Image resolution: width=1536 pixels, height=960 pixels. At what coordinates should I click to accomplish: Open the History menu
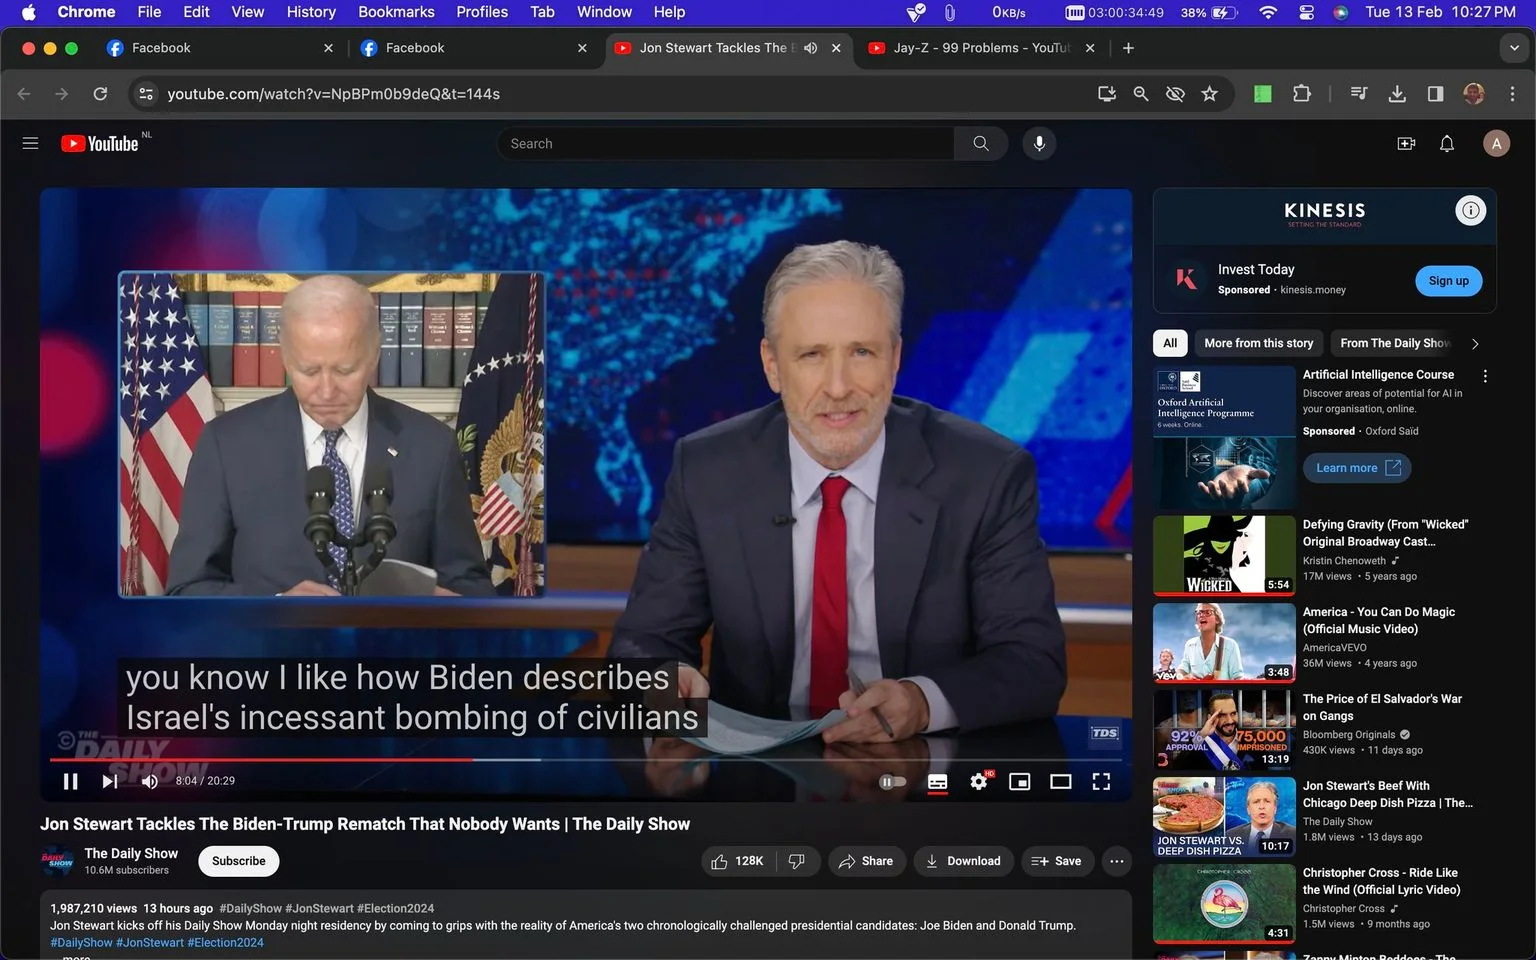click(311, 12)
